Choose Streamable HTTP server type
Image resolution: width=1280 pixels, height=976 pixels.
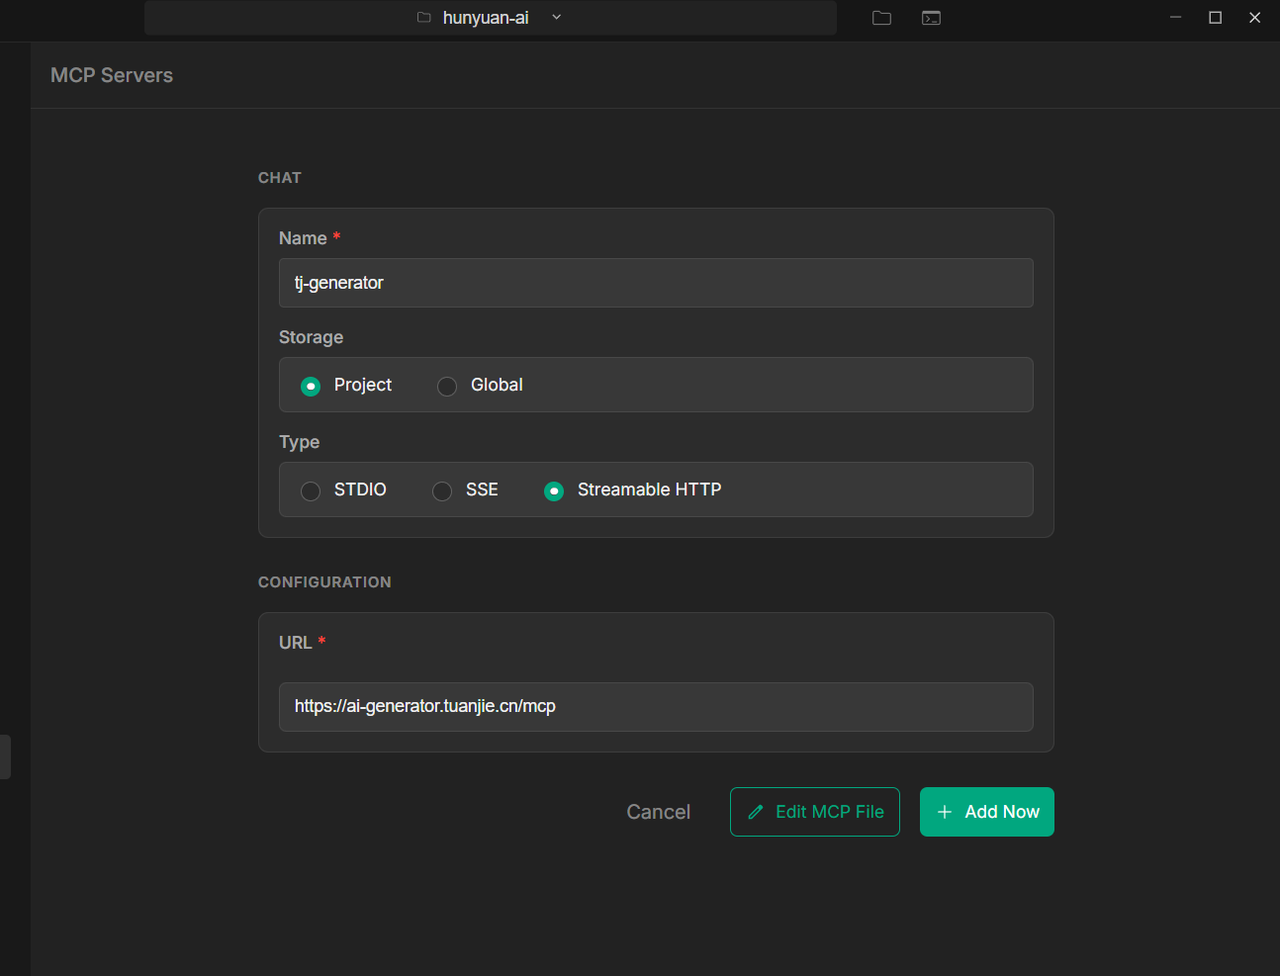(633, 490)
